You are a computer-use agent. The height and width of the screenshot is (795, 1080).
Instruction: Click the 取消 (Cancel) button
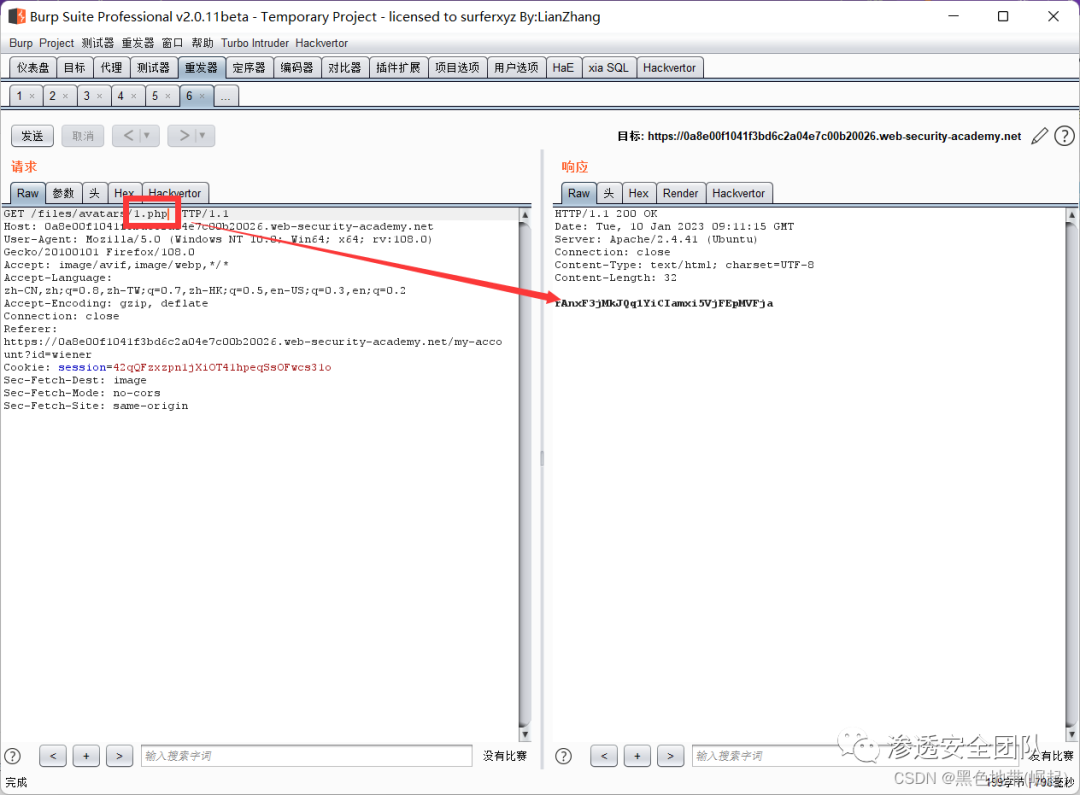point(83,136)
